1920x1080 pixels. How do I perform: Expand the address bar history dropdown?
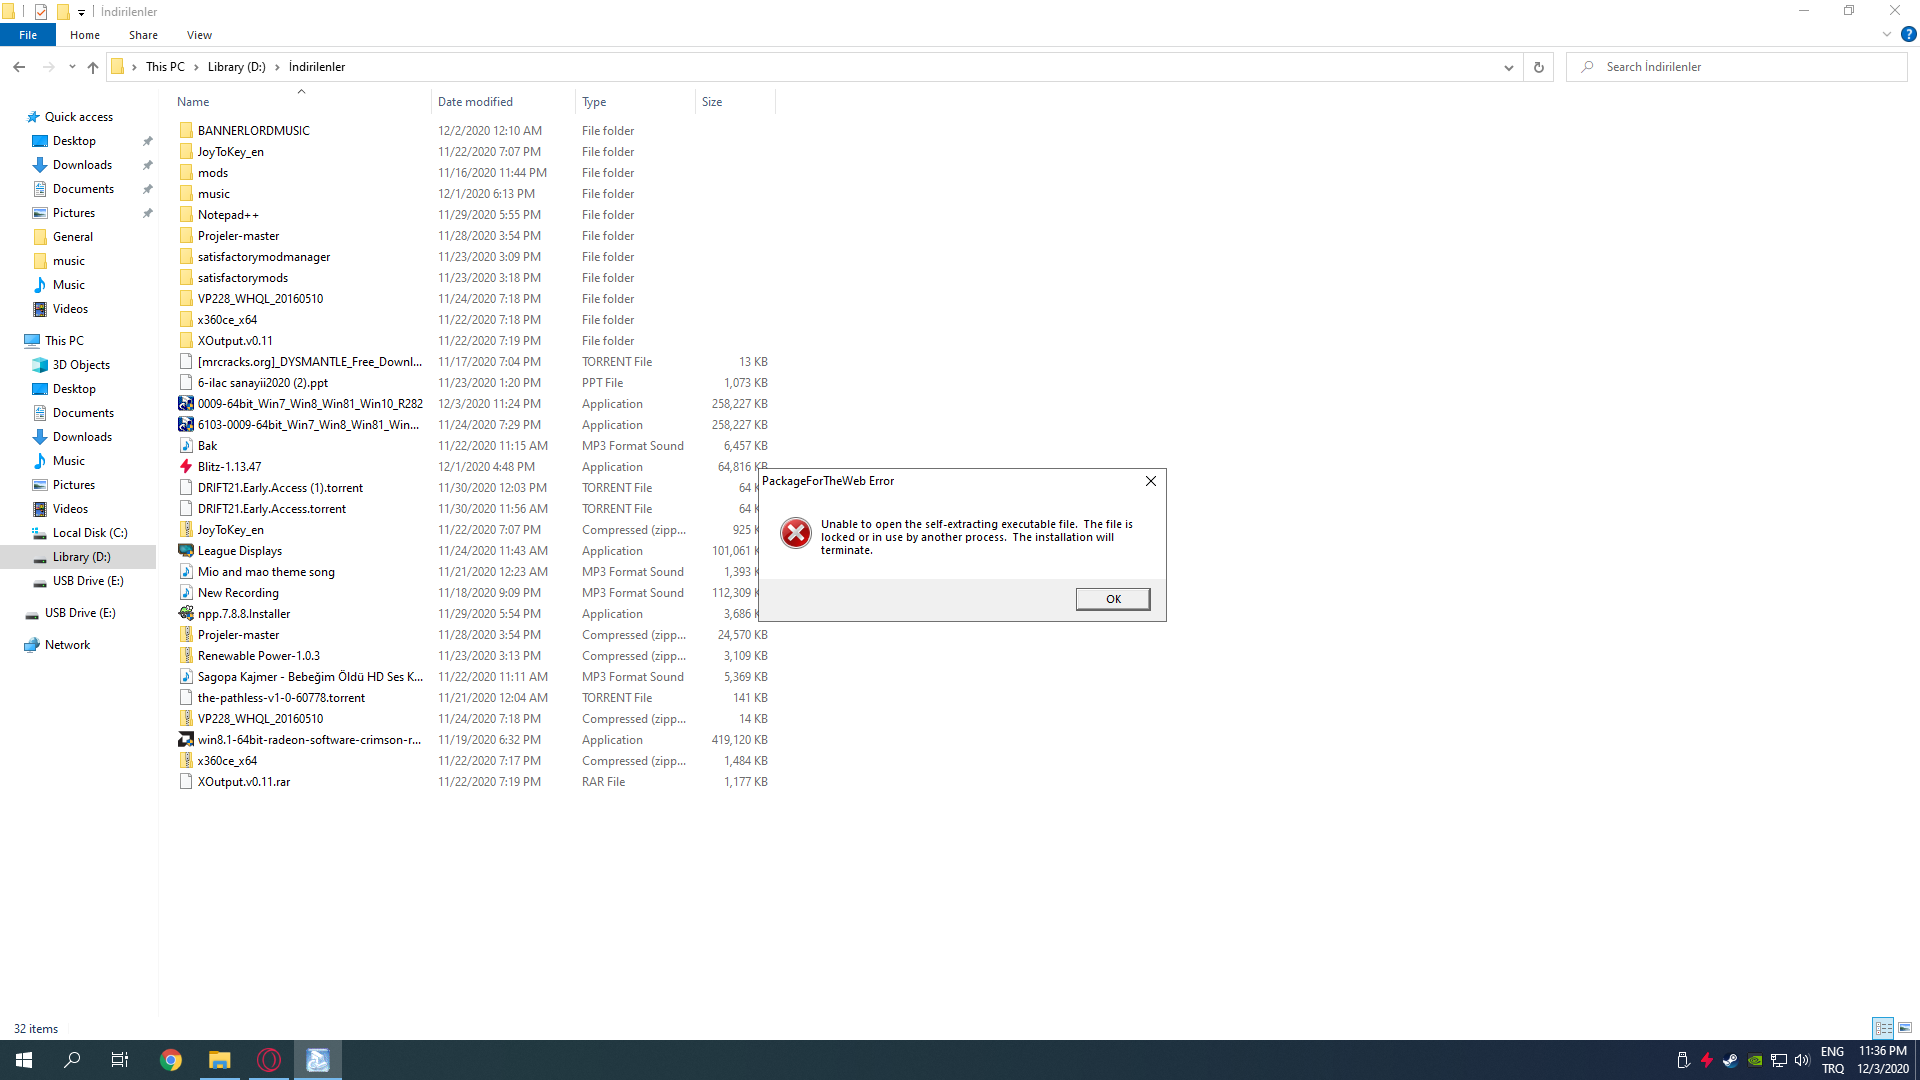coord(1508,67)
